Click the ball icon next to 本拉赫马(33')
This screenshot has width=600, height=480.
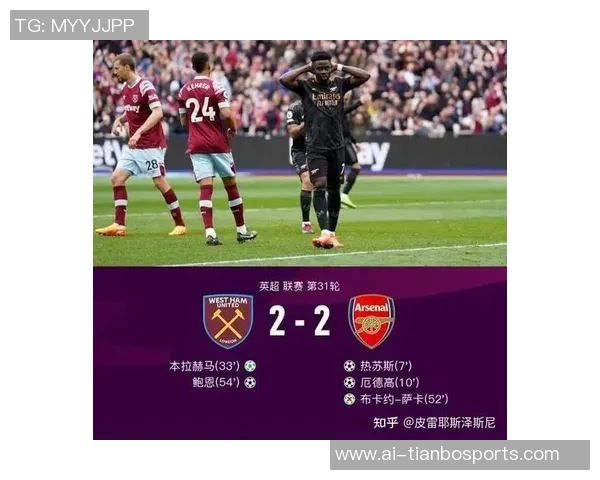click(250, 366)
